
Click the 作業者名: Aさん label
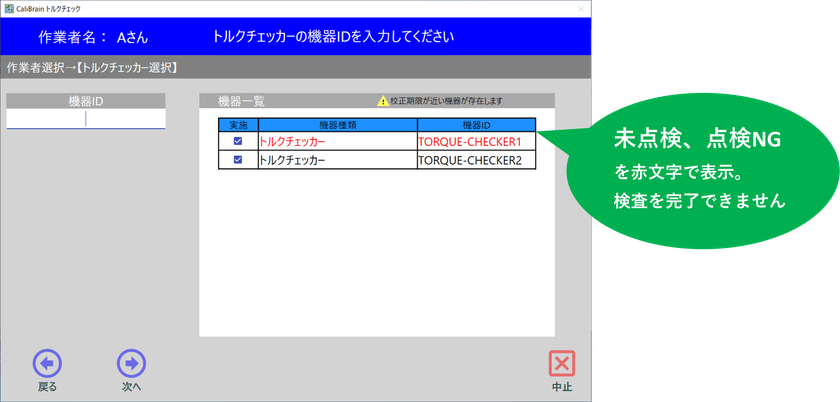point(93,37)
